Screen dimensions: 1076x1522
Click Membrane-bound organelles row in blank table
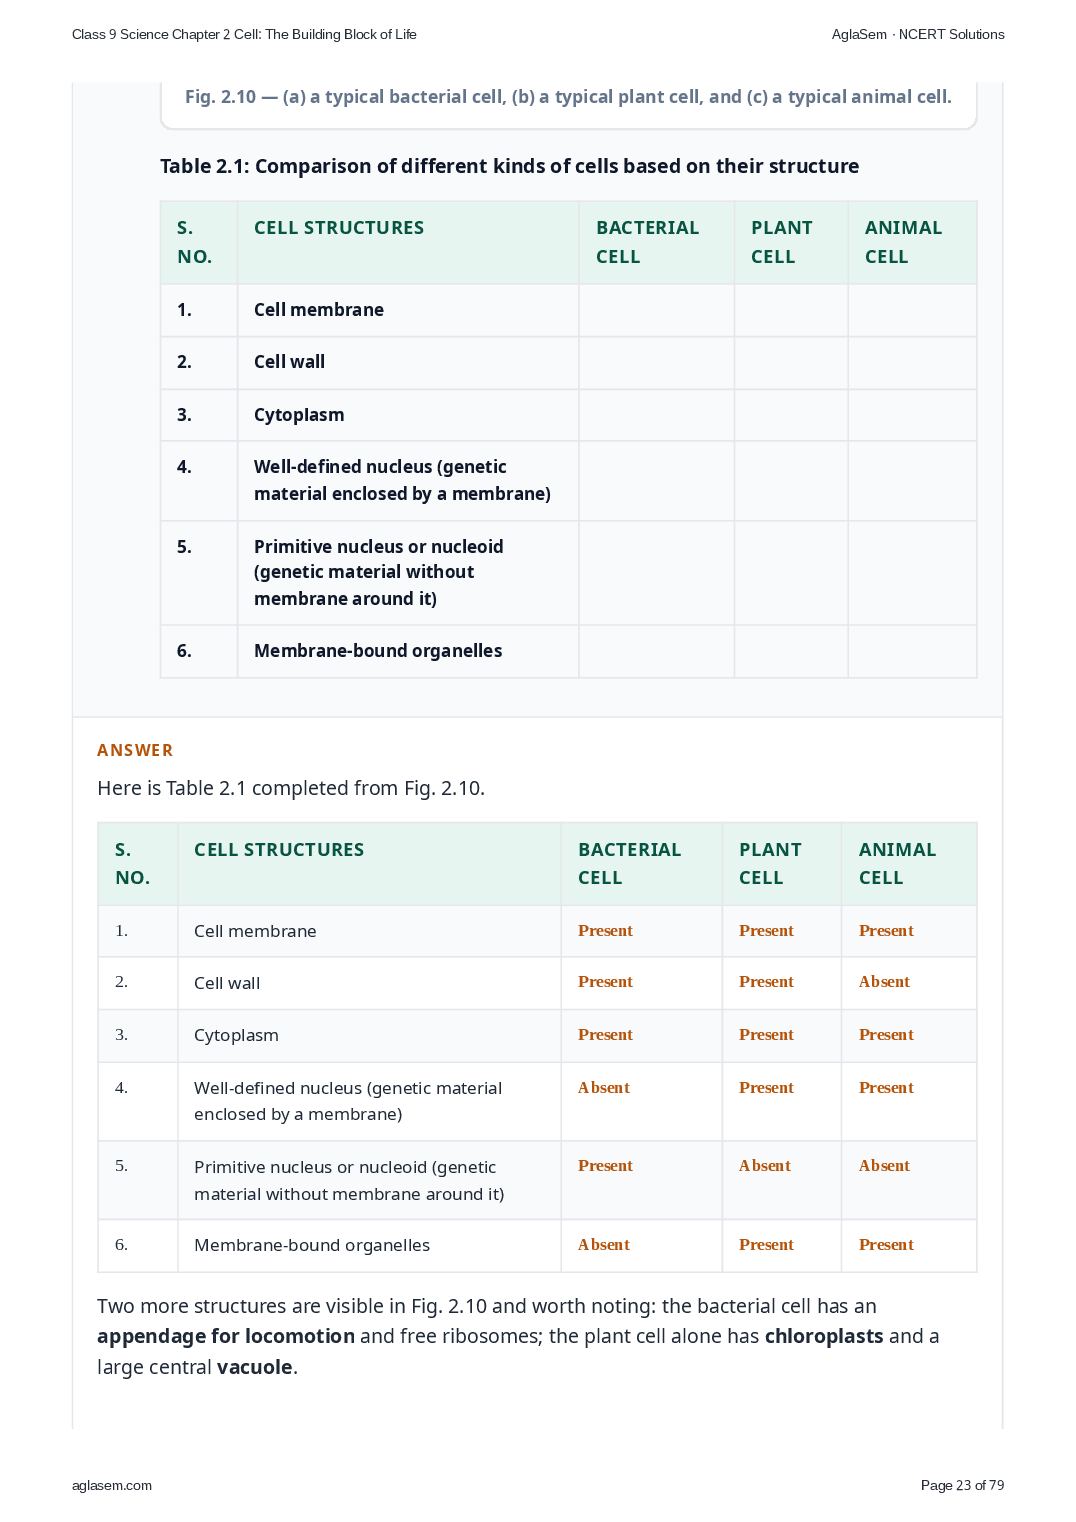[568, 651]
